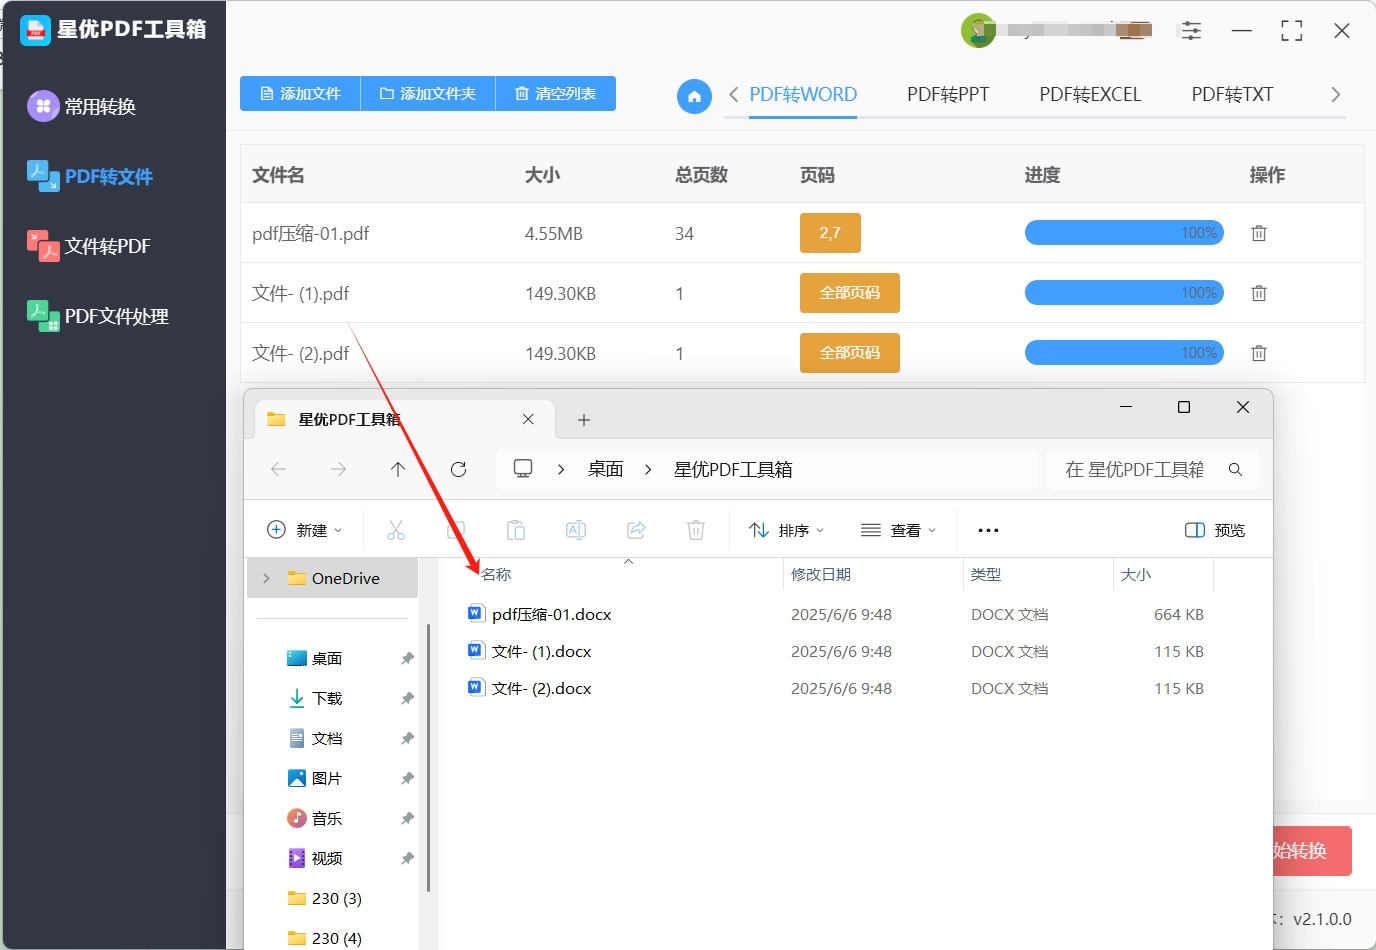Open PDF文件处理 in the sidebar
The width and height of the screenshot is (1376, 950).
tap(98, 316)
